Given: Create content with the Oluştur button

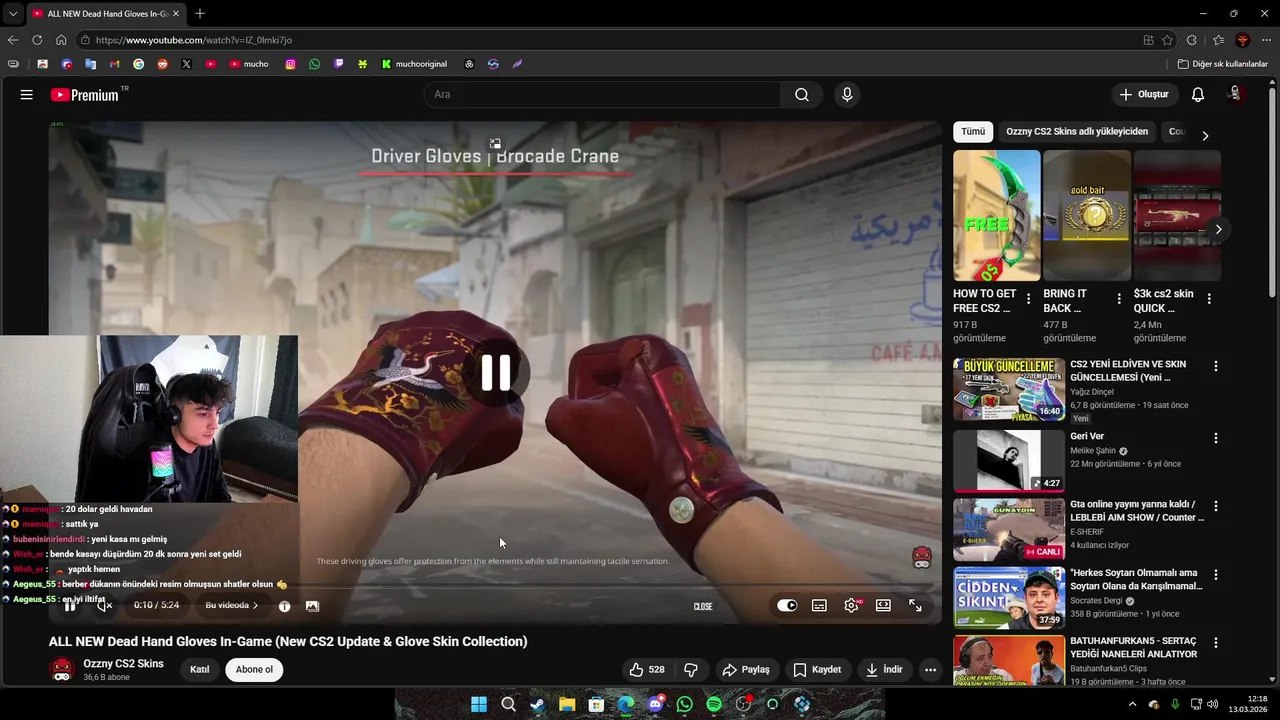Looking at the screenshot, I should (x=1143, y=95).
